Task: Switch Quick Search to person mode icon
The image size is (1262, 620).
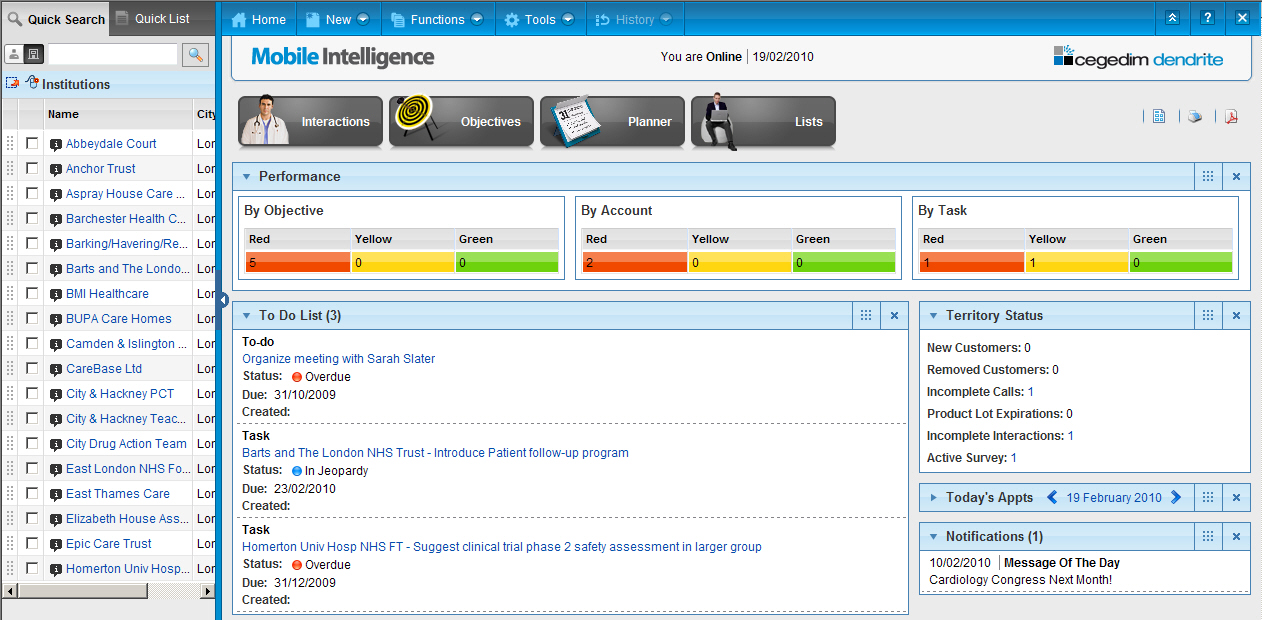Action: (14, 54)
